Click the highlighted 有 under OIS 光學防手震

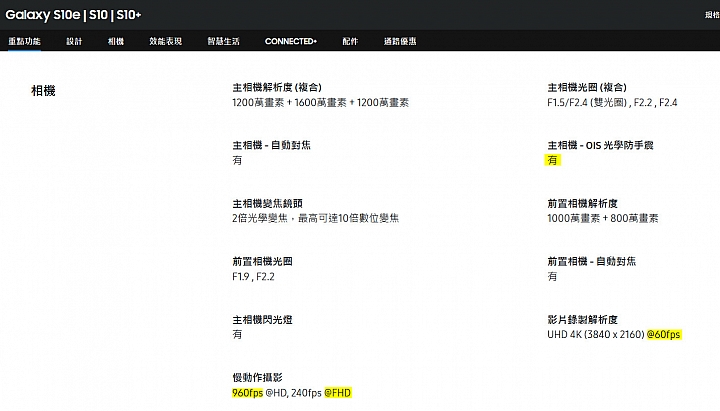pyautogui.click(x=552, y=160)
